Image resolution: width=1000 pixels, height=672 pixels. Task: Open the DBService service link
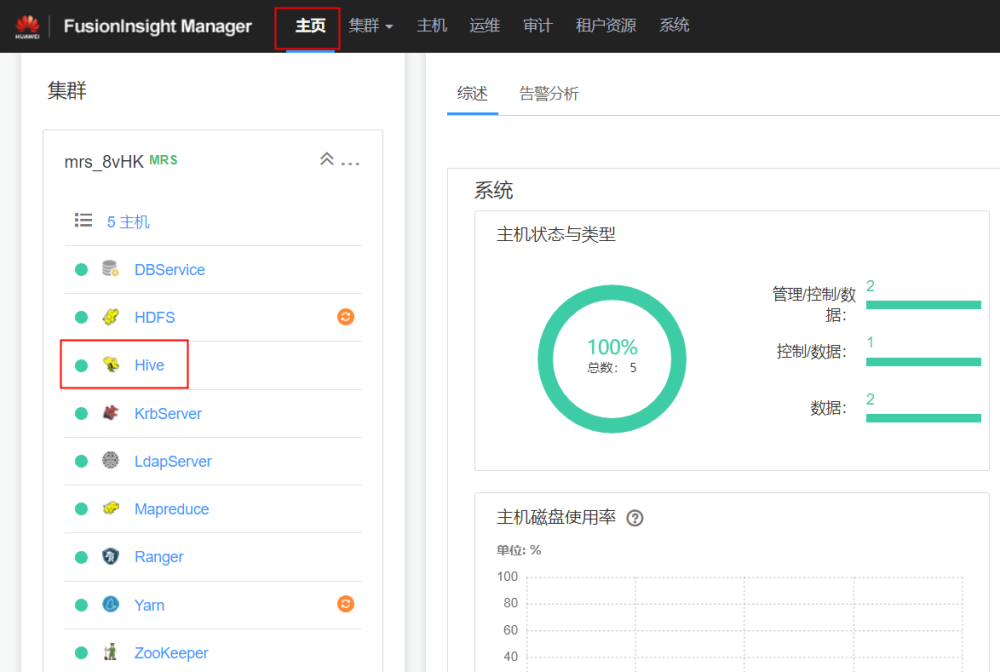point(170,270)
